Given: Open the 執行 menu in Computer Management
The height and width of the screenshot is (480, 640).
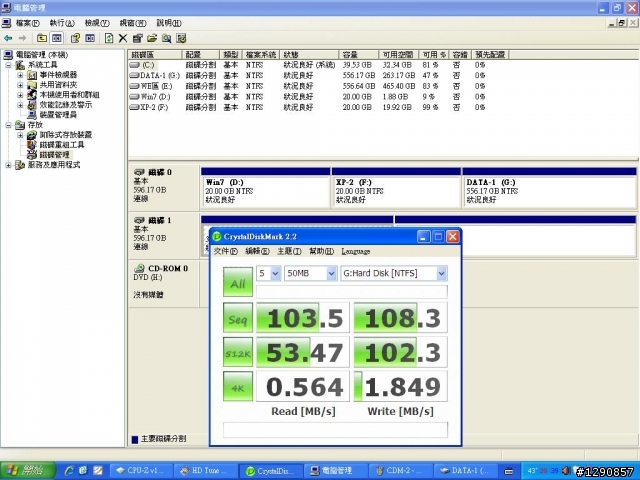Looking at the screenshot, I should [x=62, y=23].
